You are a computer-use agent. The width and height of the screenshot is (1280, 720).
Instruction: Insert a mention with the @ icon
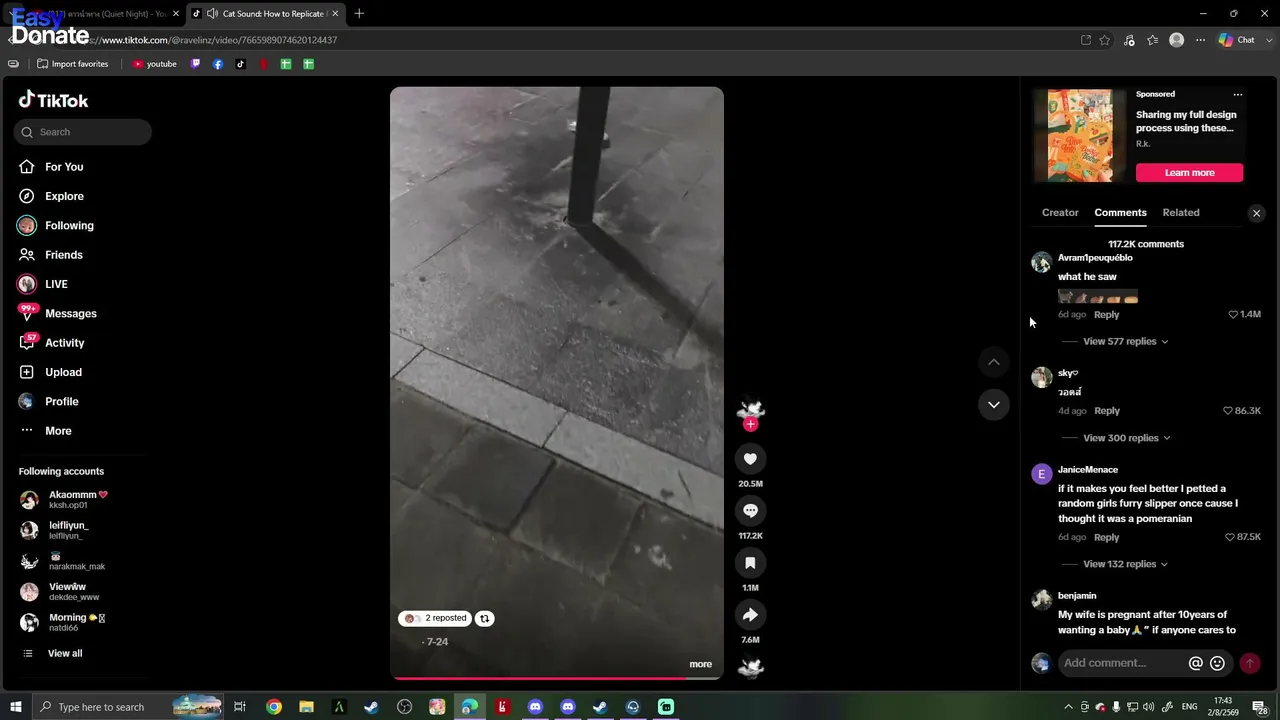click(x=1195, y=663)
